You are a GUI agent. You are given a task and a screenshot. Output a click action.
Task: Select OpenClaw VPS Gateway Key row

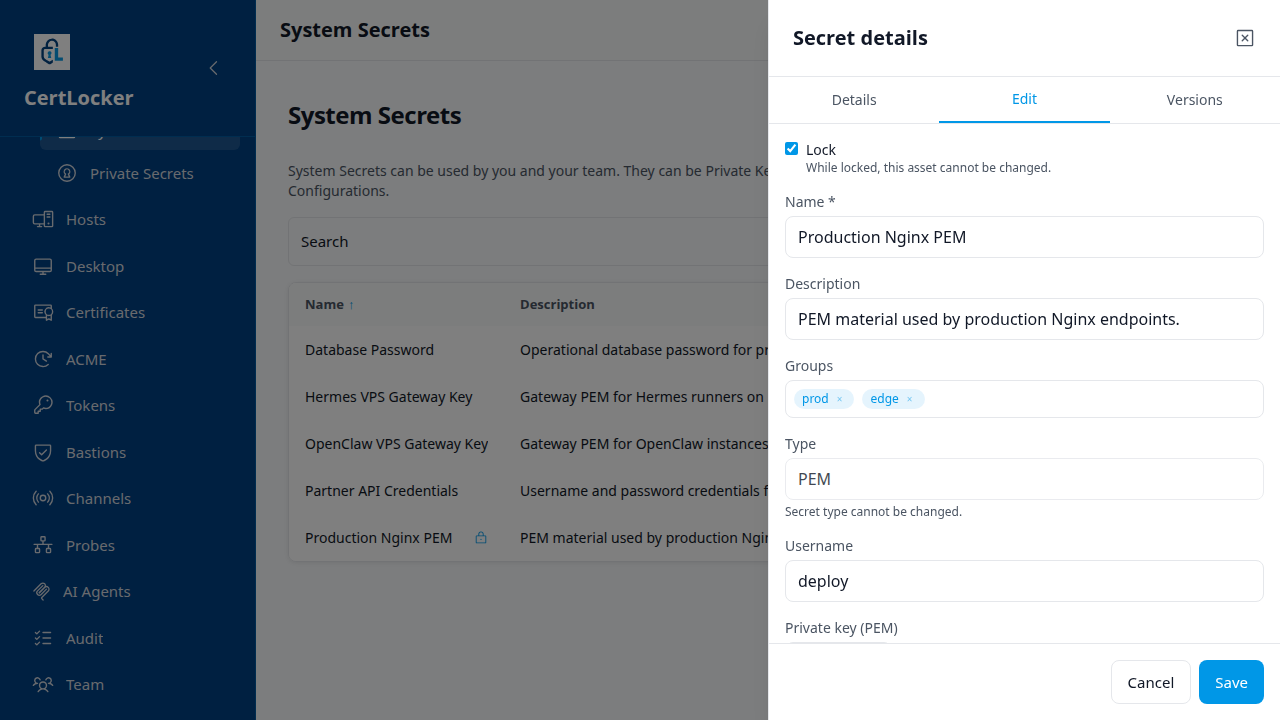528,444
